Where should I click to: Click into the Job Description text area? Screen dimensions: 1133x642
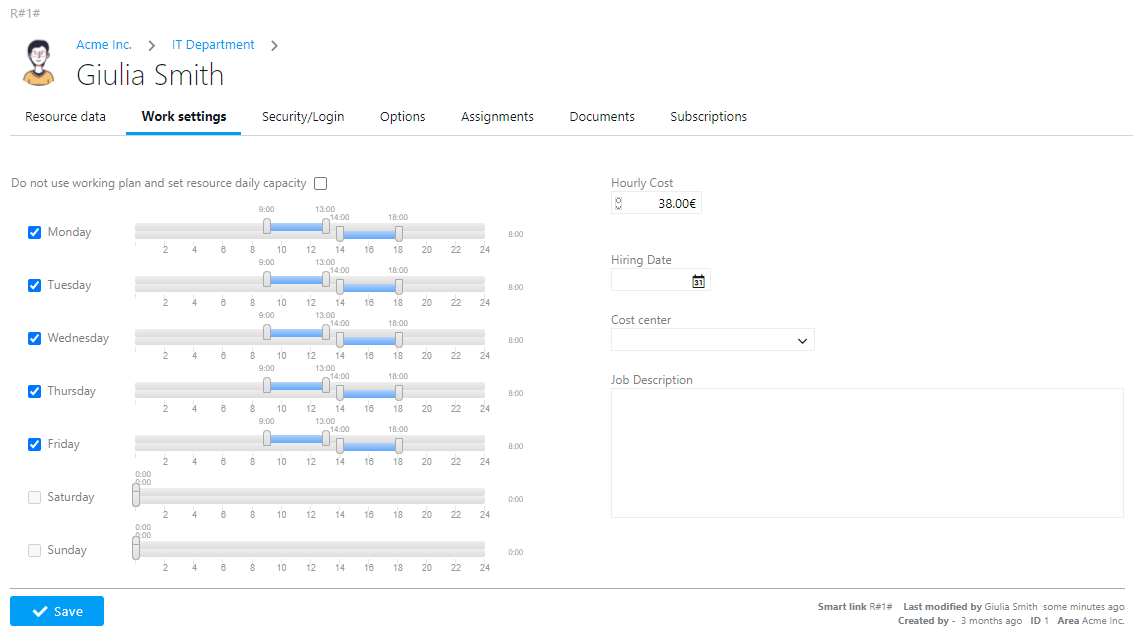click(x=866, y=452)
